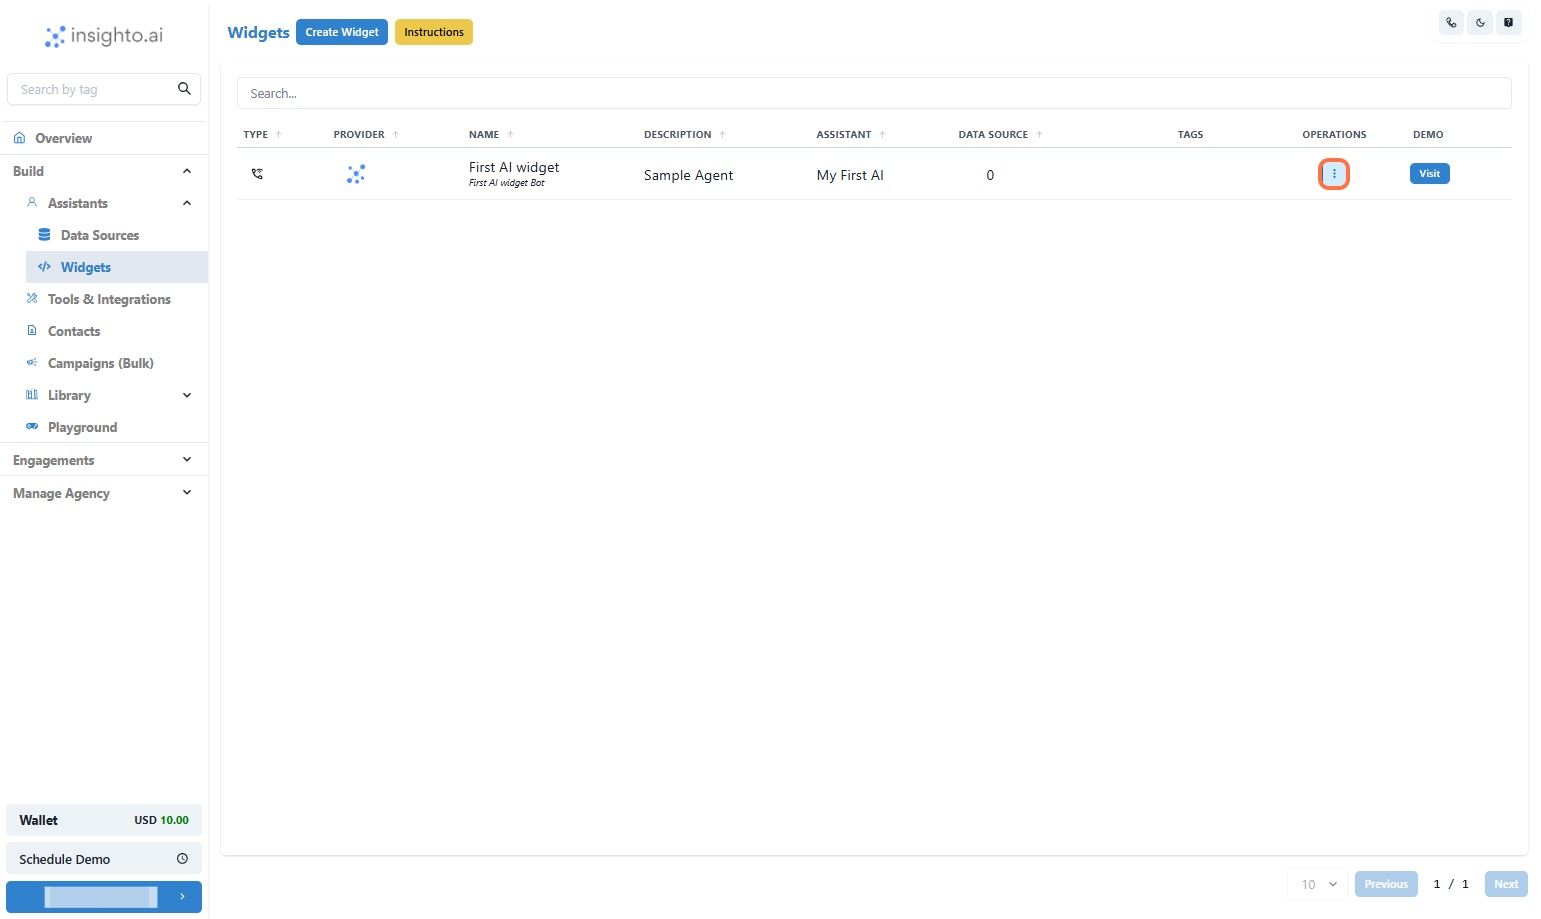This screenshot has width=1541, height=919.
Task: Expand the Library submenu
Action: click(x=187, y=395)
